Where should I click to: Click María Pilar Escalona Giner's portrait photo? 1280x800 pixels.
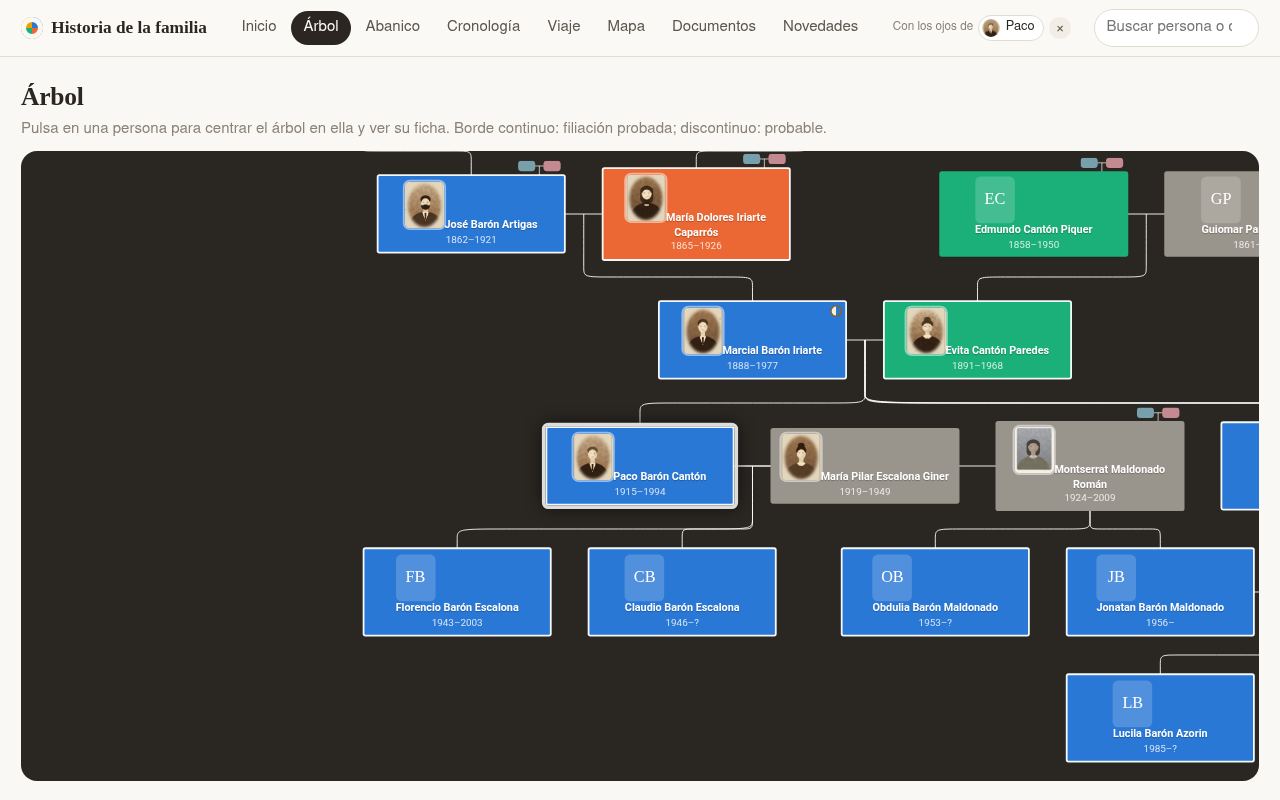point(800,457)
